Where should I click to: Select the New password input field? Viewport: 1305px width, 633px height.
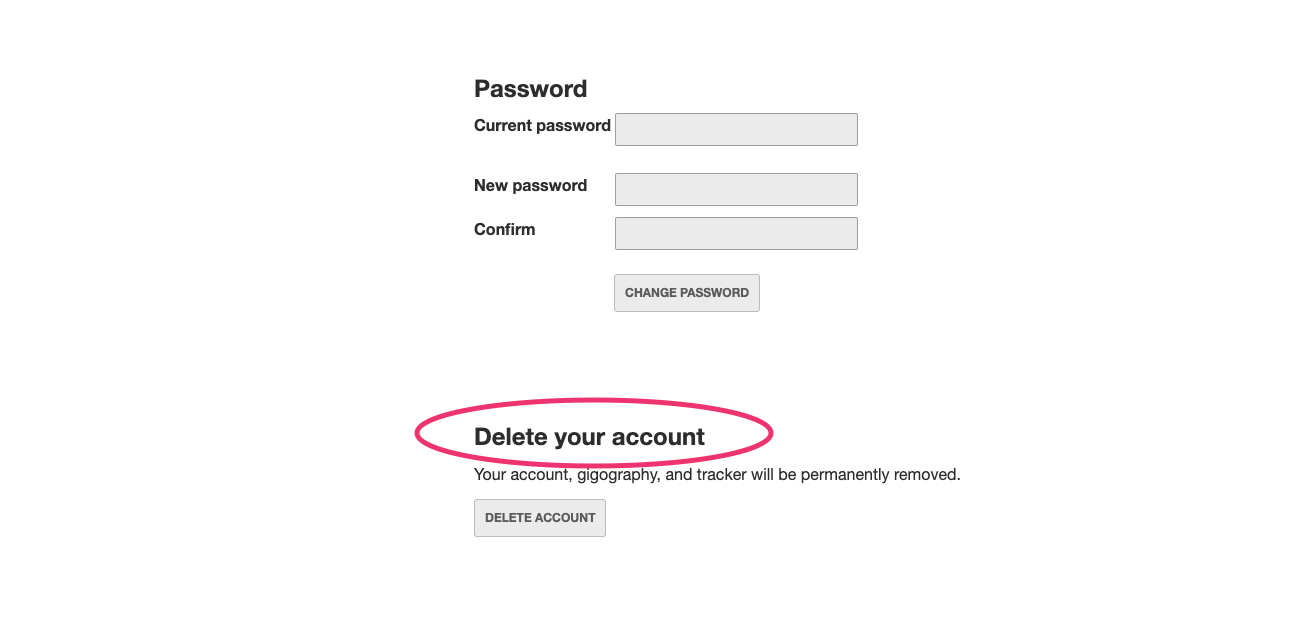tap(736, 189)
